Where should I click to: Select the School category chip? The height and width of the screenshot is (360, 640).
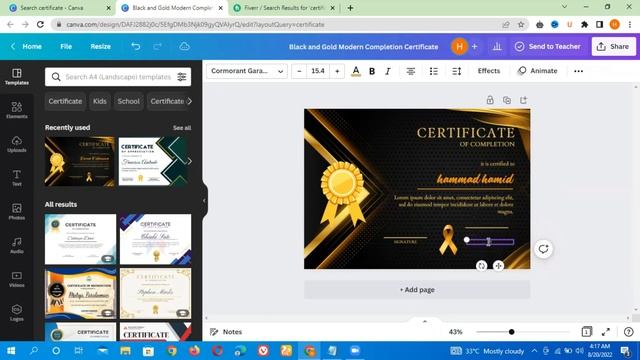pos(129,101)
